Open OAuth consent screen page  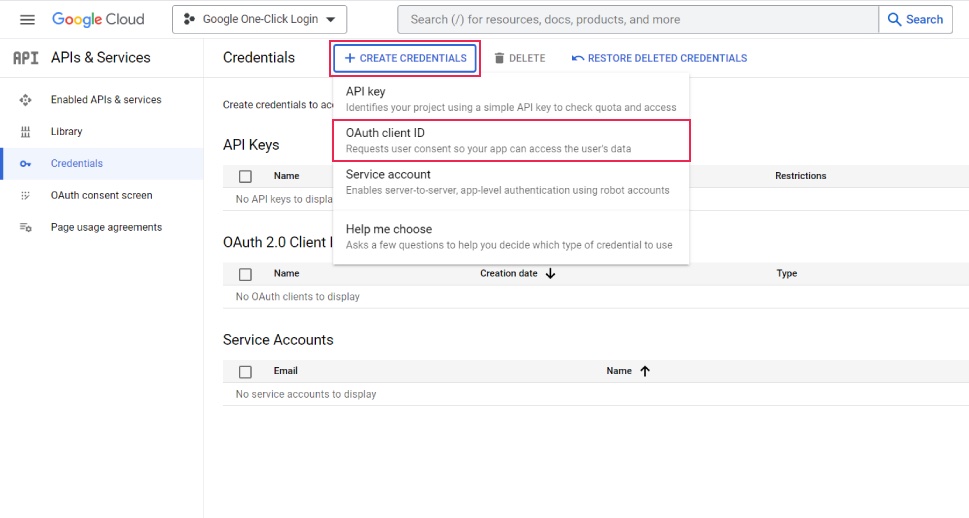[102, 195]
